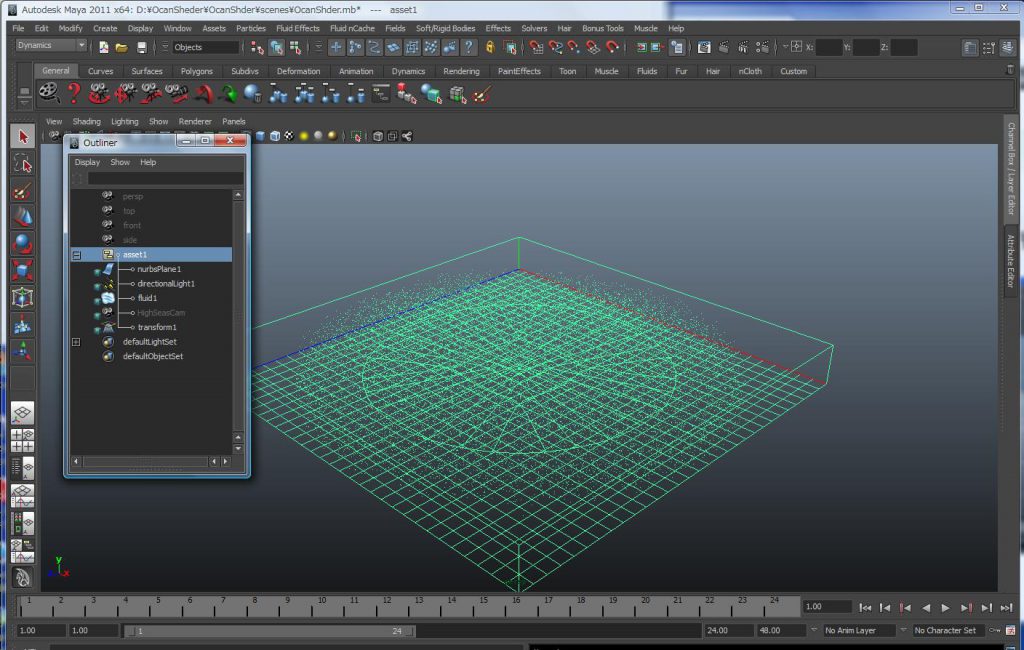Image resolution: width=1024 pixels, height=650 pixels.
Task: Go to end of playback range
Action: pyautogui.click(x=1006, y=608)
